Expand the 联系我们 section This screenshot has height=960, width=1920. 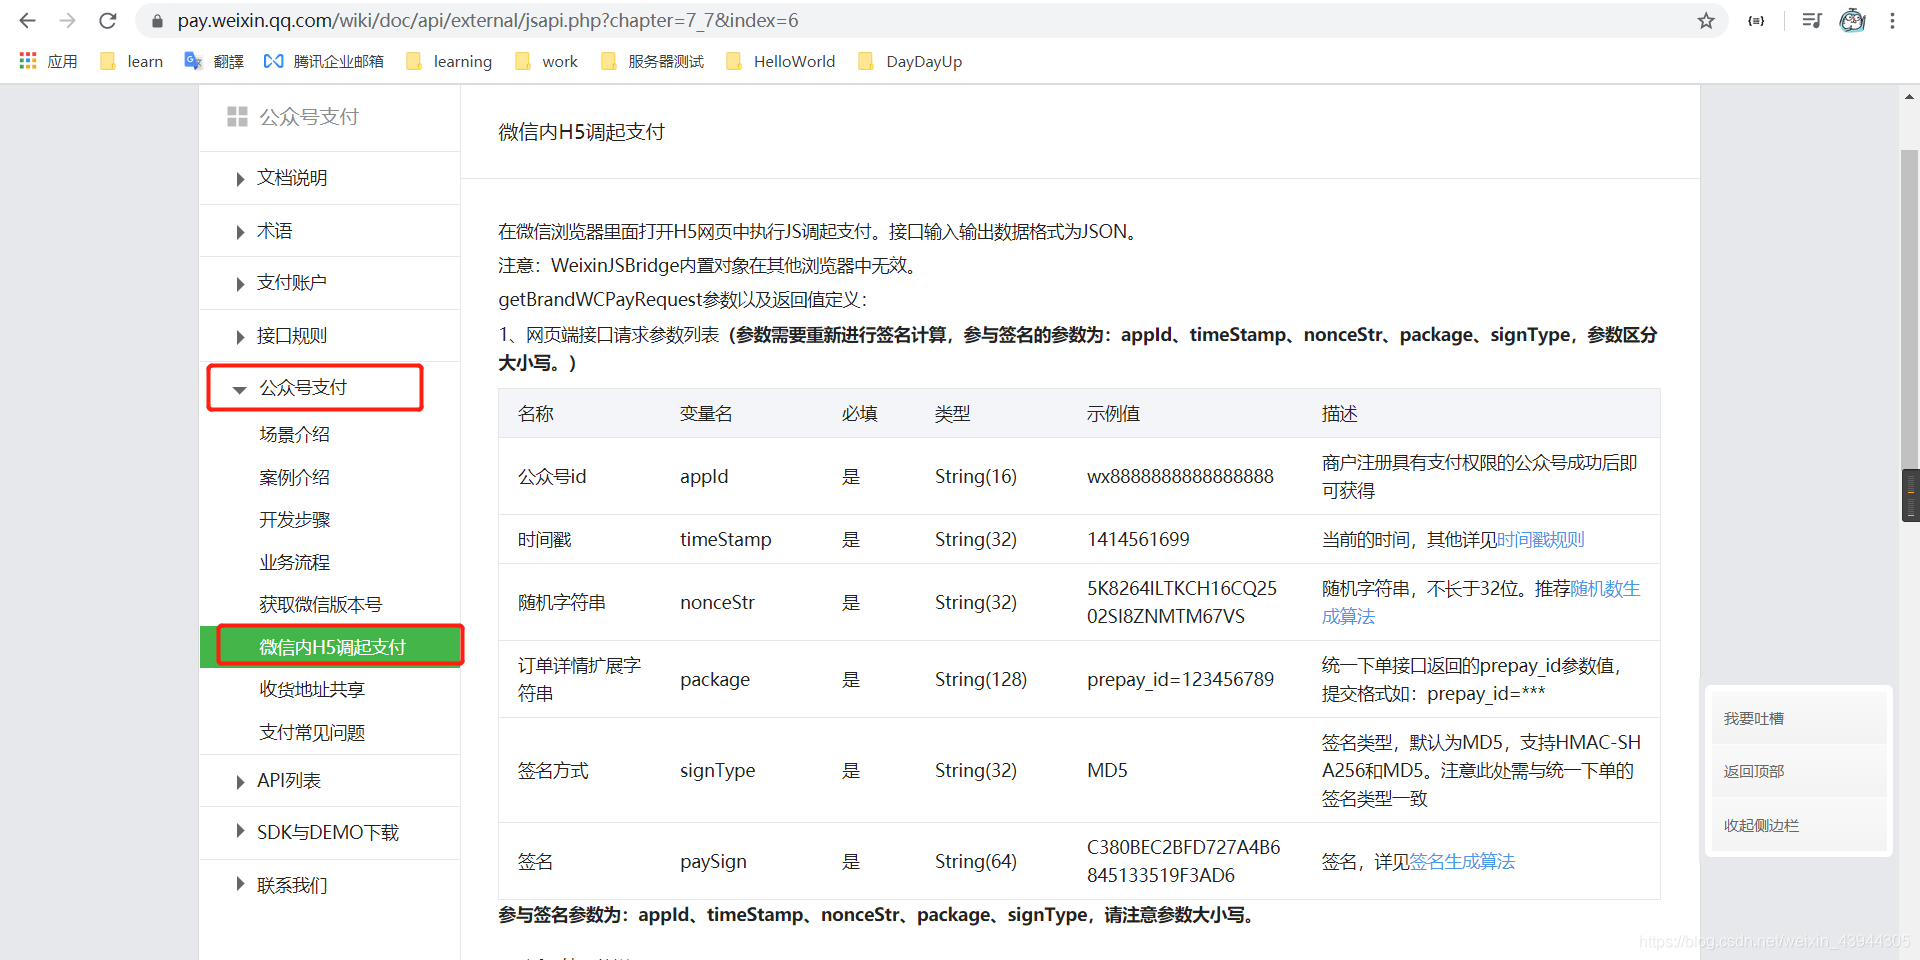point(330,885)
